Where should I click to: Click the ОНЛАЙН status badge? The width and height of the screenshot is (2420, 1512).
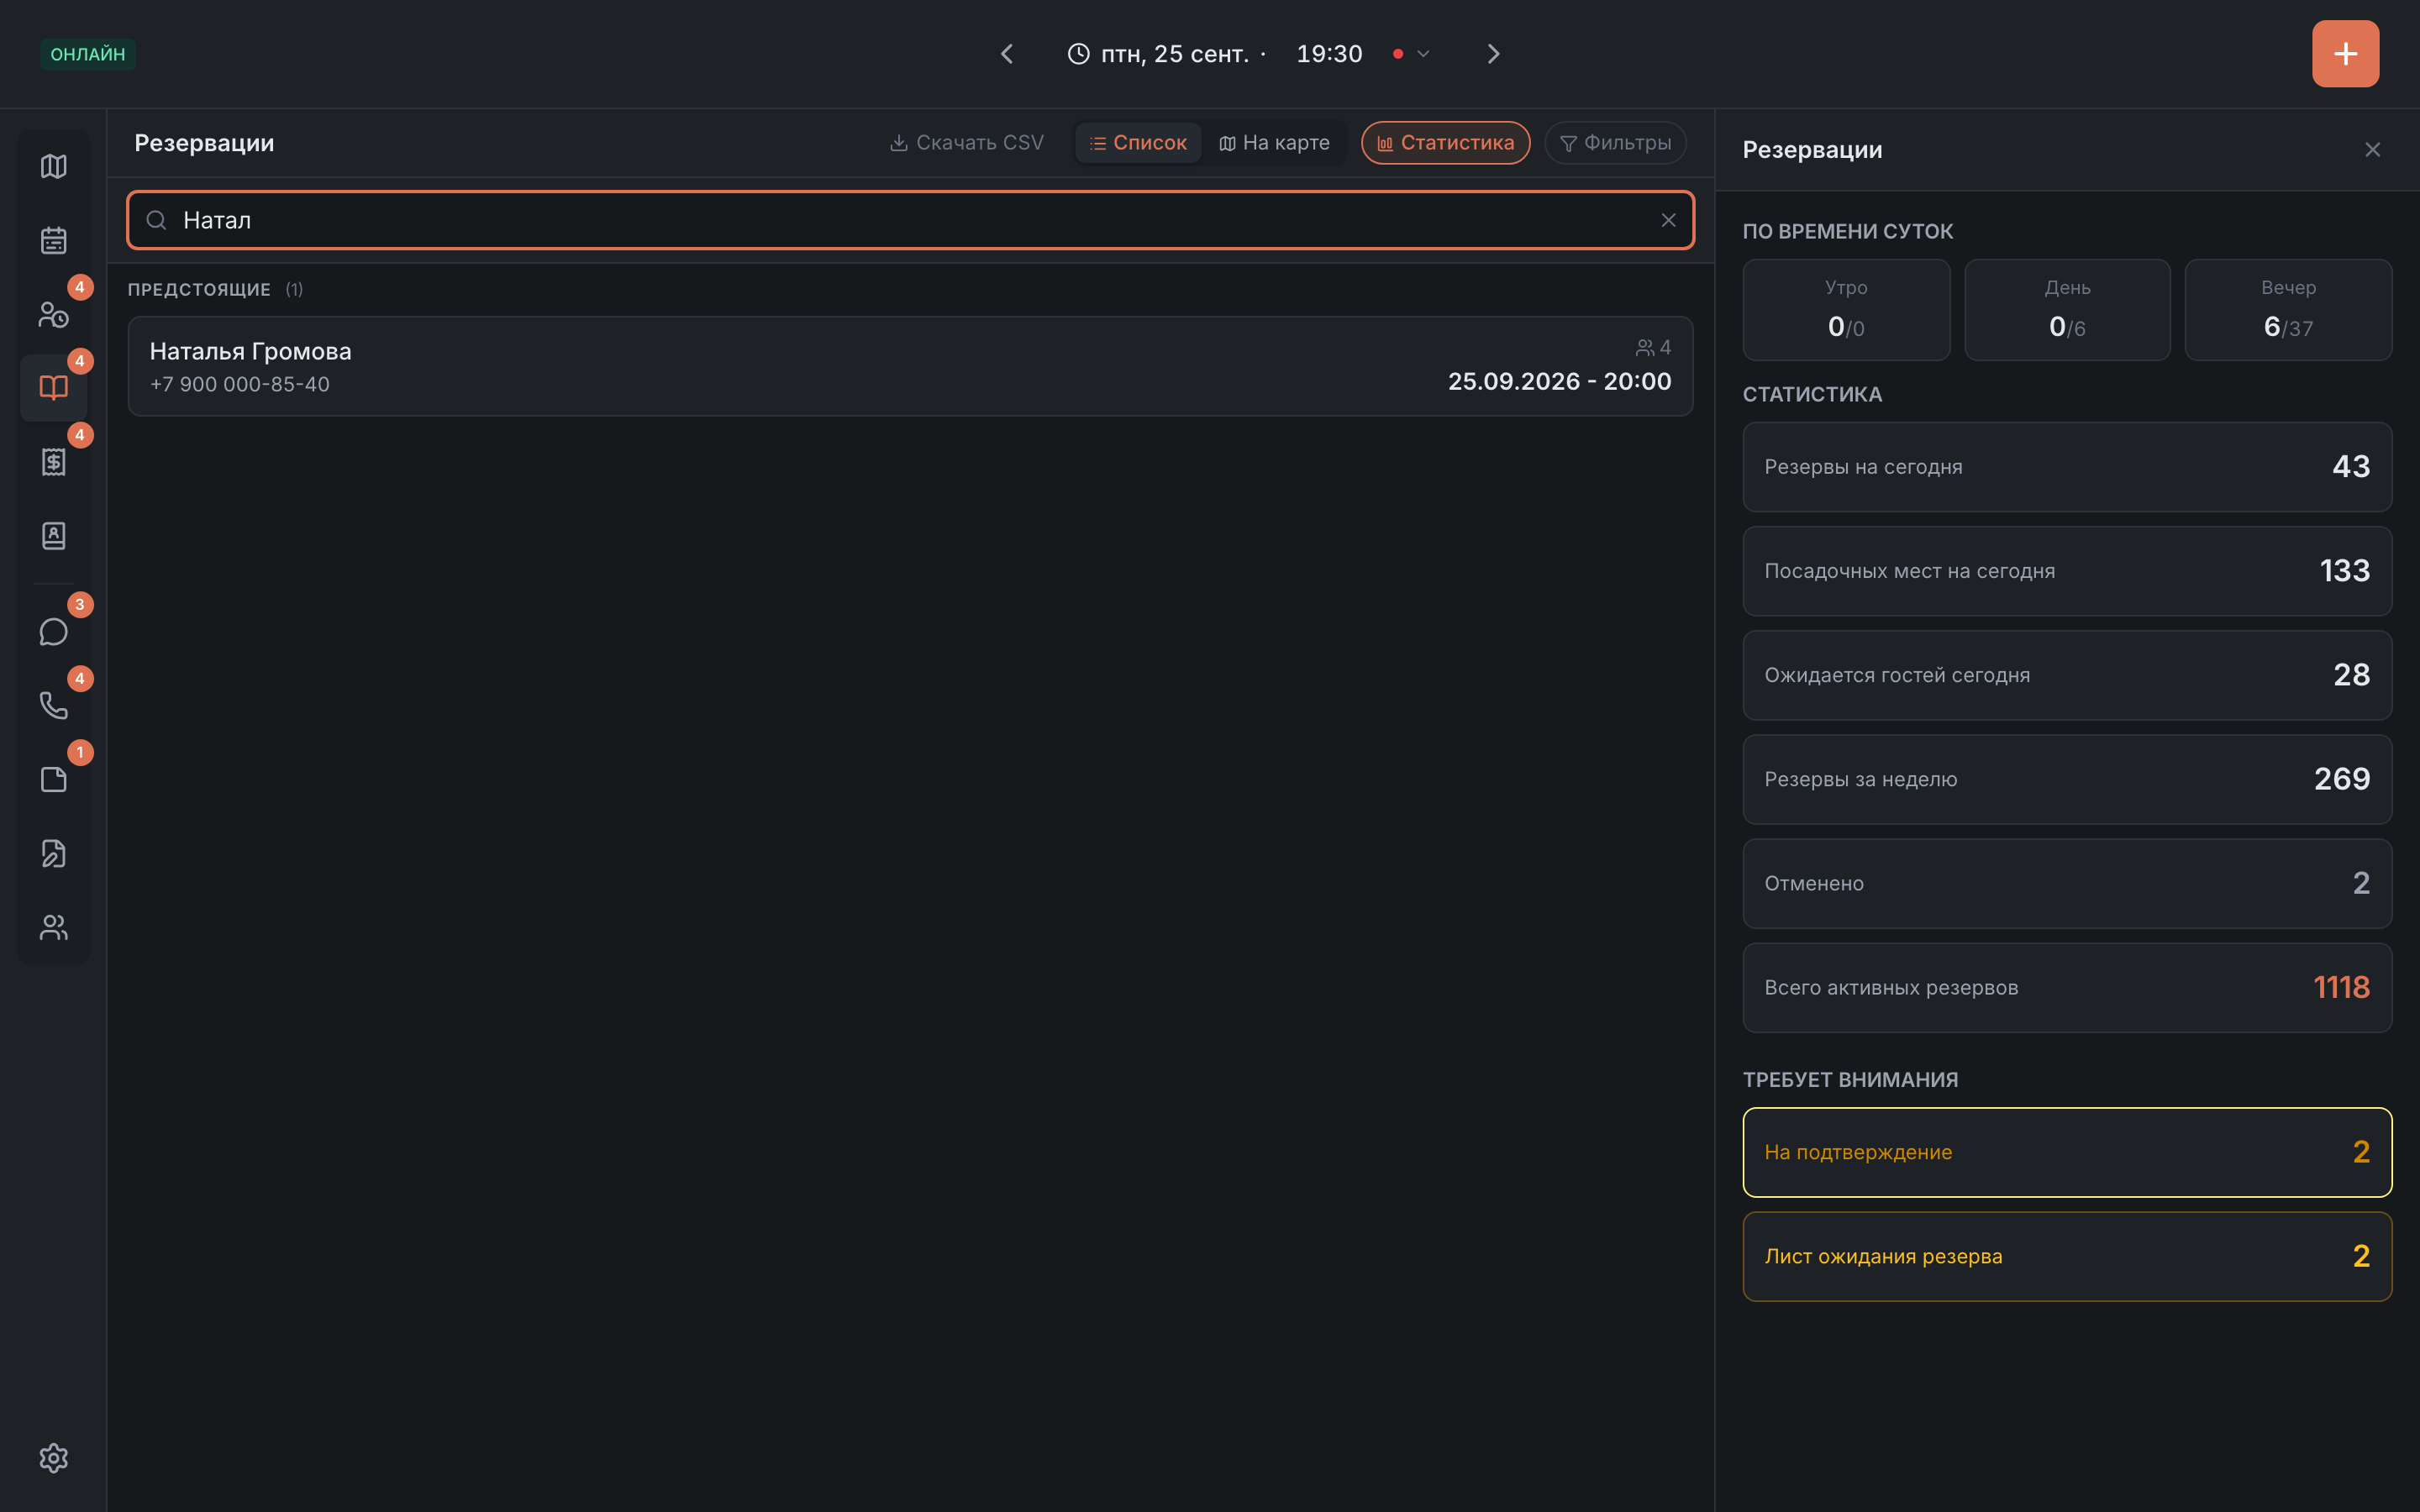(88, 54)
